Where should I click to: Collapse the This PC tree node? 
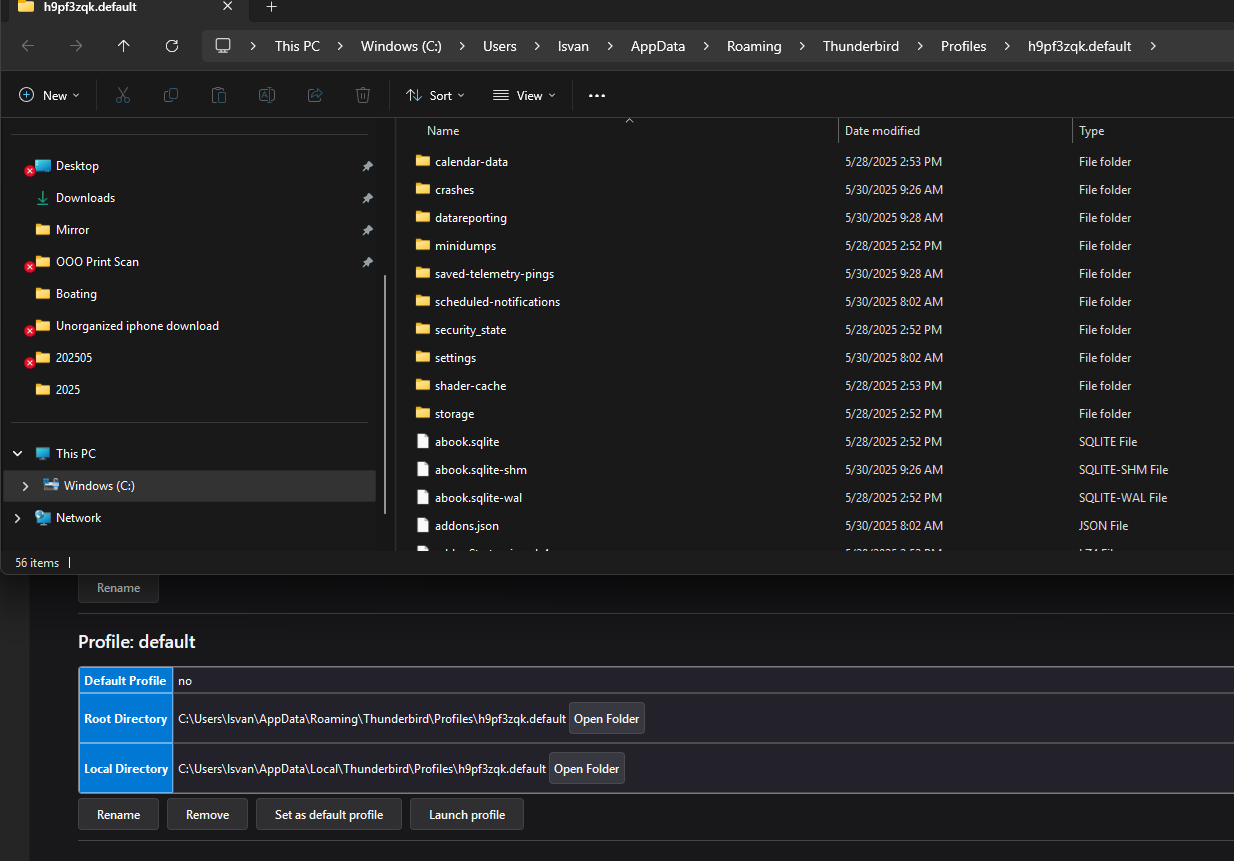pos(17,454)
